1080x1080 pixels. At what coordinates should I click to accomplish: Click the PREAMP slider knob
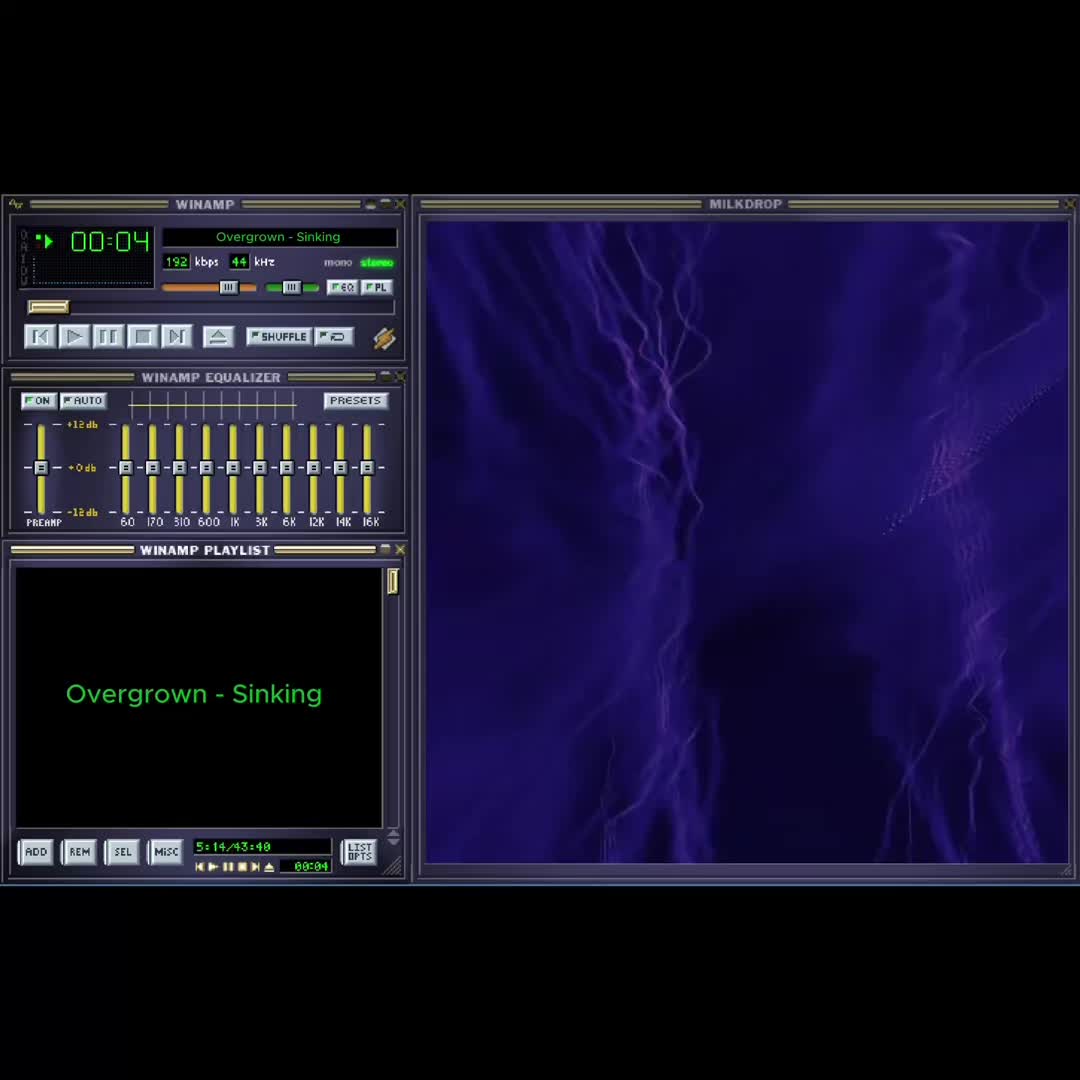pos(41,468)
